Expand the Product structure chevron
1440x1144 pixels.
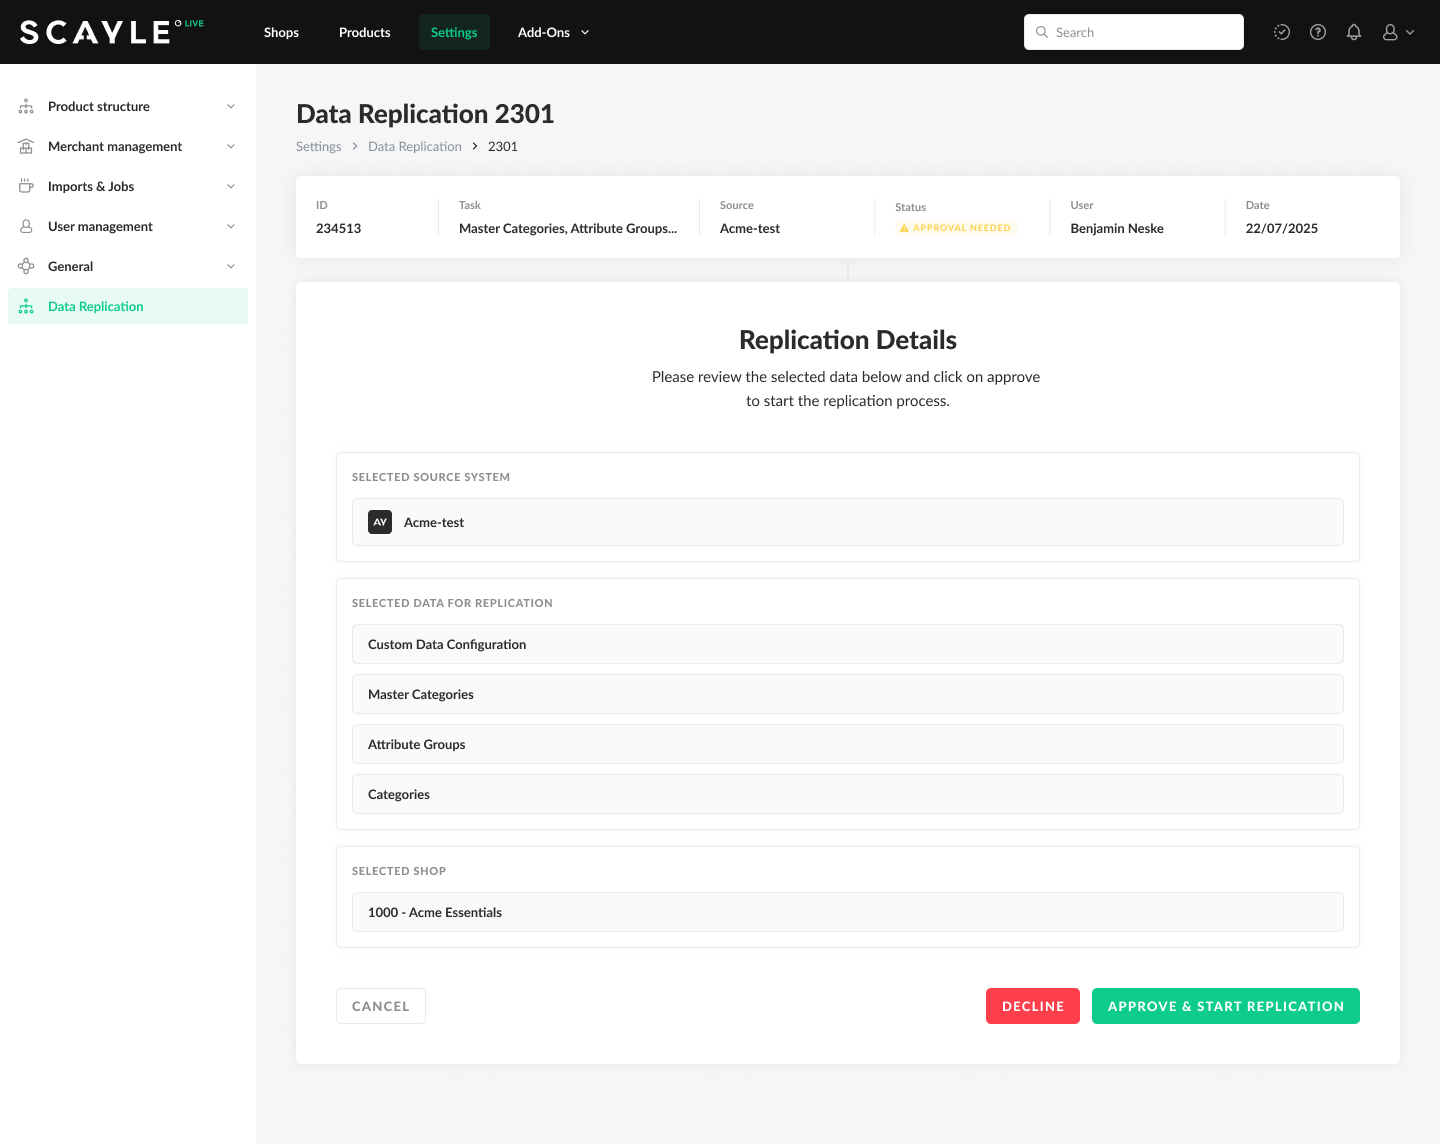click(231, 106)
